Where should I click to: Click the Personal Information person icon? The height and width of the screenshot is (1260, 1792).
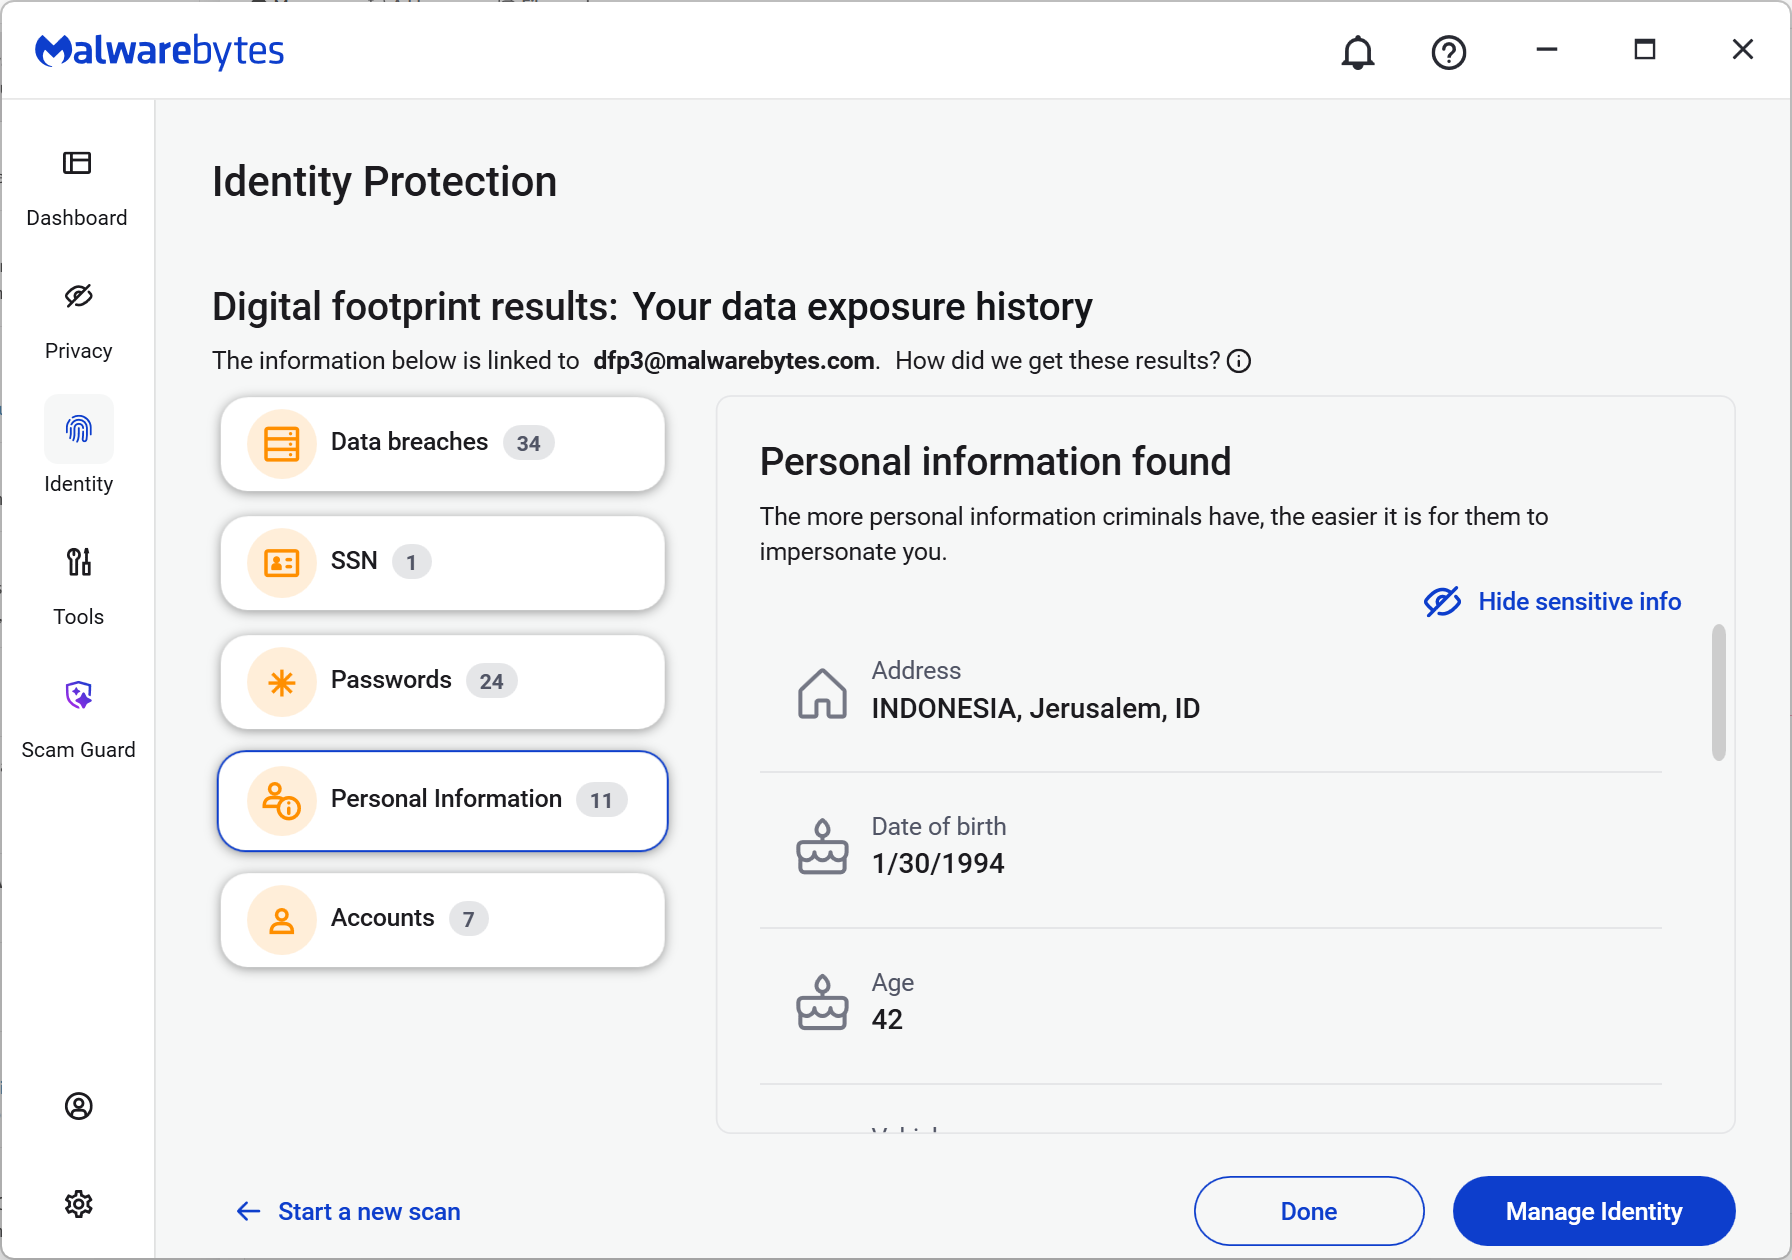tap(282, 801)
